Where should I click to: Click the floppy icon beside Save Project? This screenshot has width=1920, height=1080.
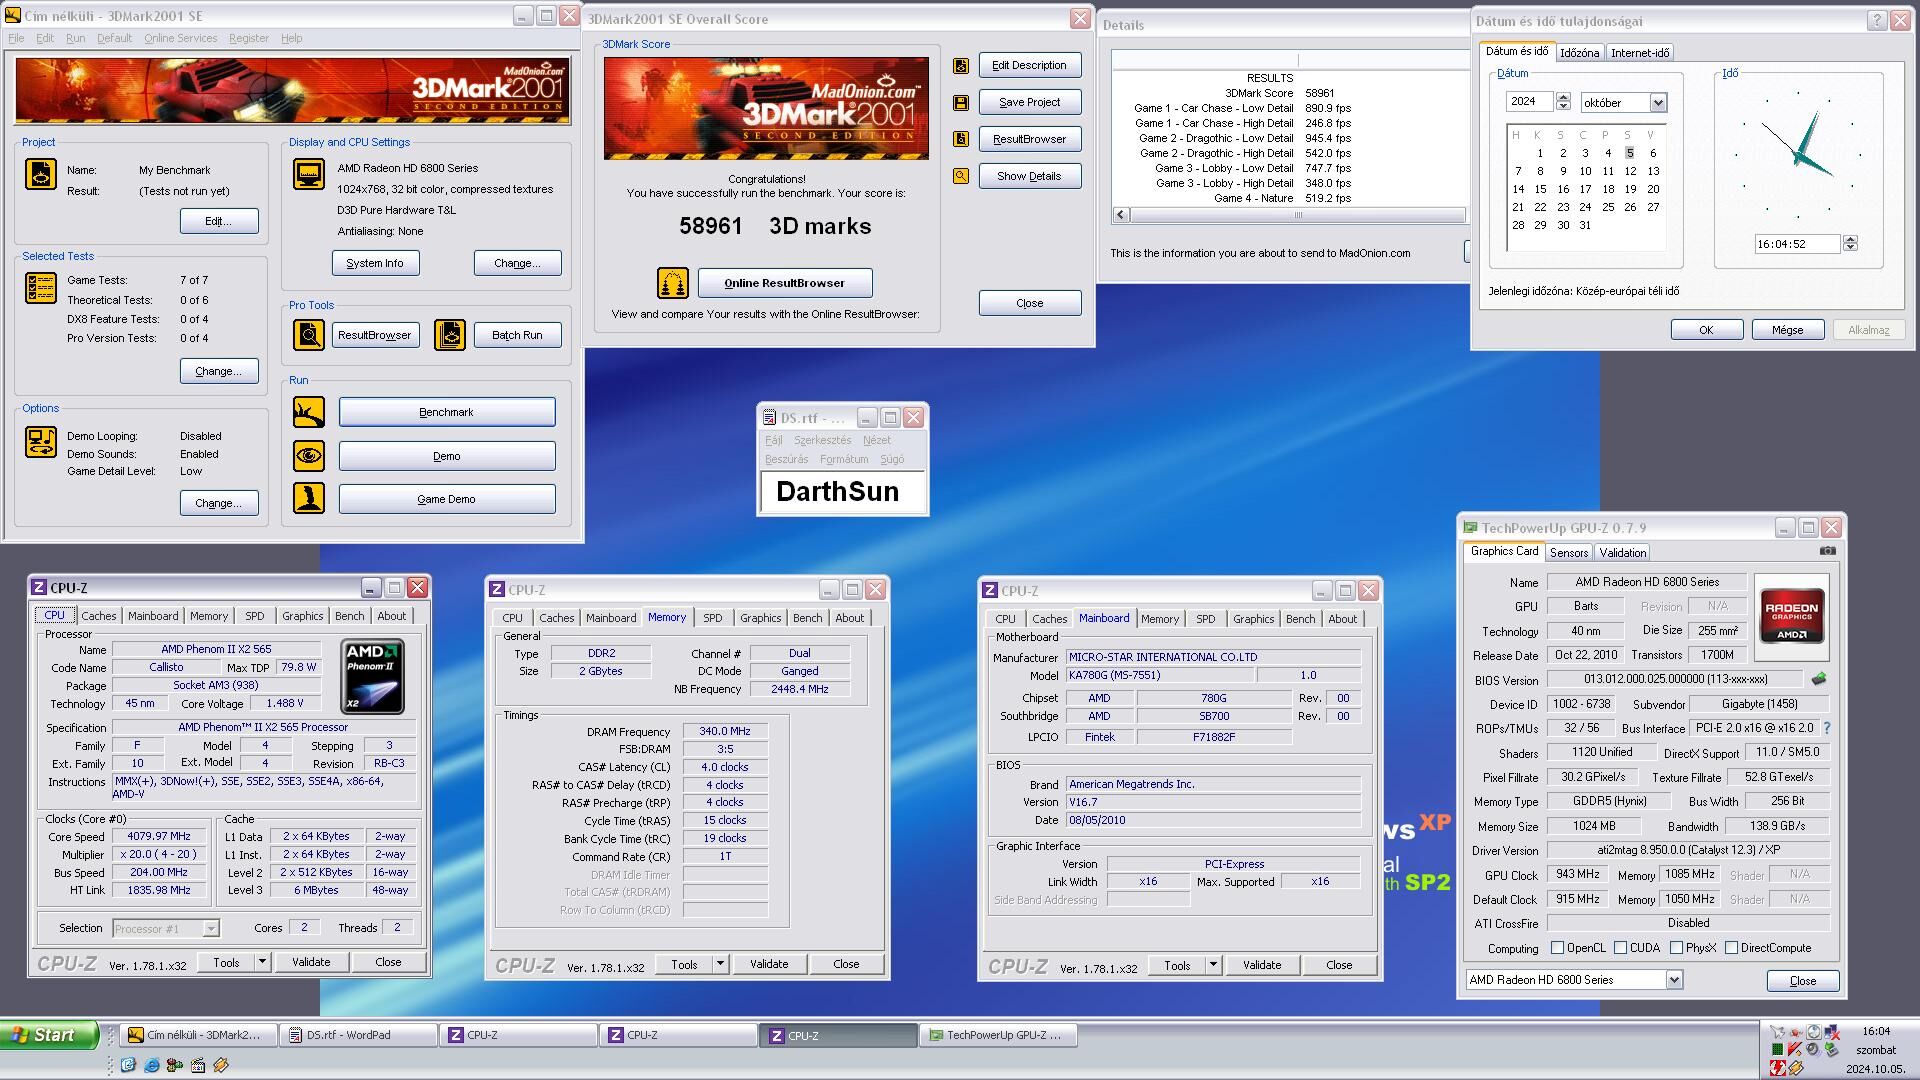pos(961,103)
